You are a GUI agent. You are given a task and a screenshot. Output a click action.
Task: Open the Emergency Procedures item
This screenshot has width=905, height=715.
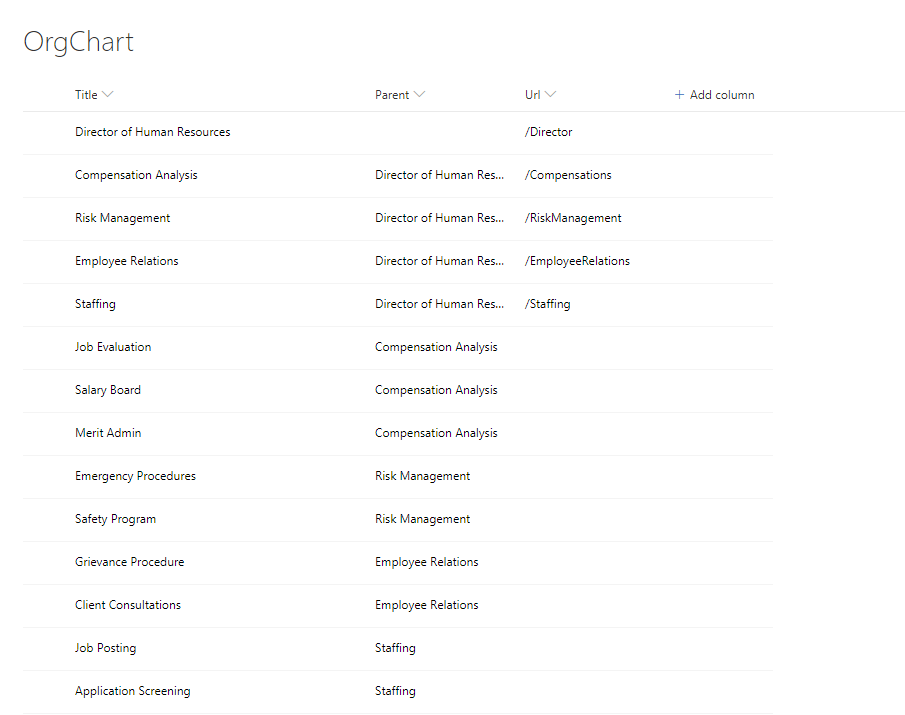click(x=135, y=476)
